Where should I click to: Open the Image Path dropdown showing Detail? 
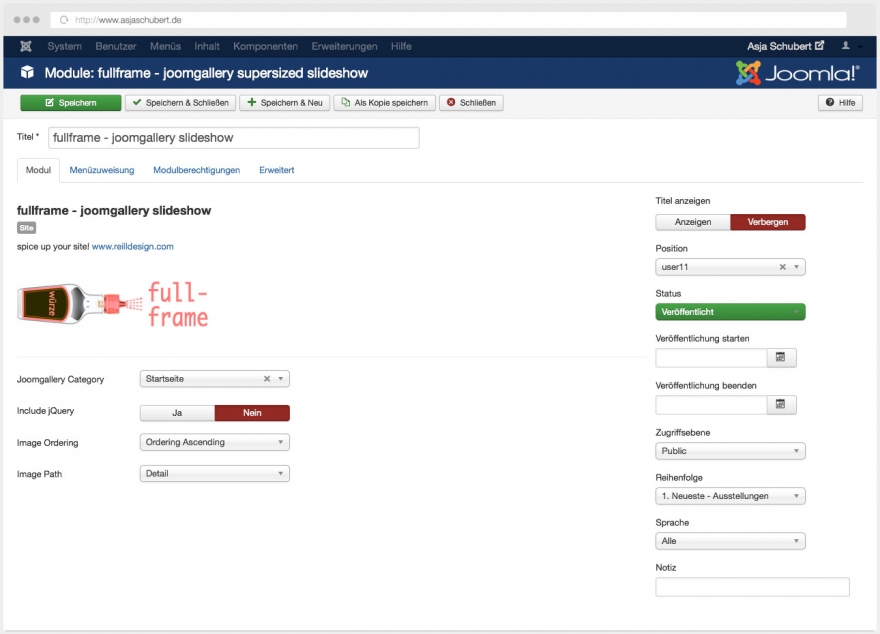[214, 474]
